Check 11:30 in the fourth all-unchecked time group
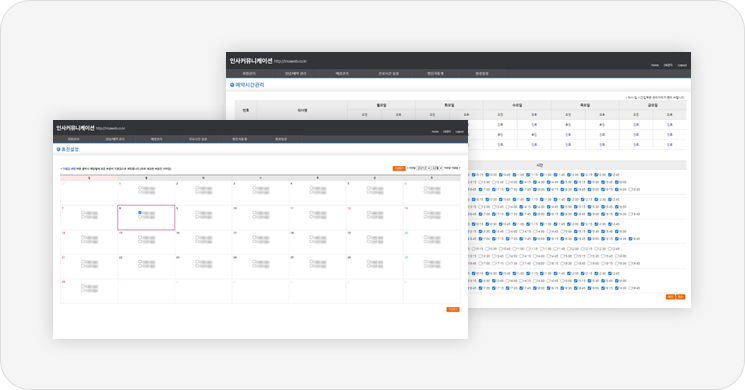Image resolution: width=745 pixels, height=390 pixels. pyautogui.click(x=542, y=248)
